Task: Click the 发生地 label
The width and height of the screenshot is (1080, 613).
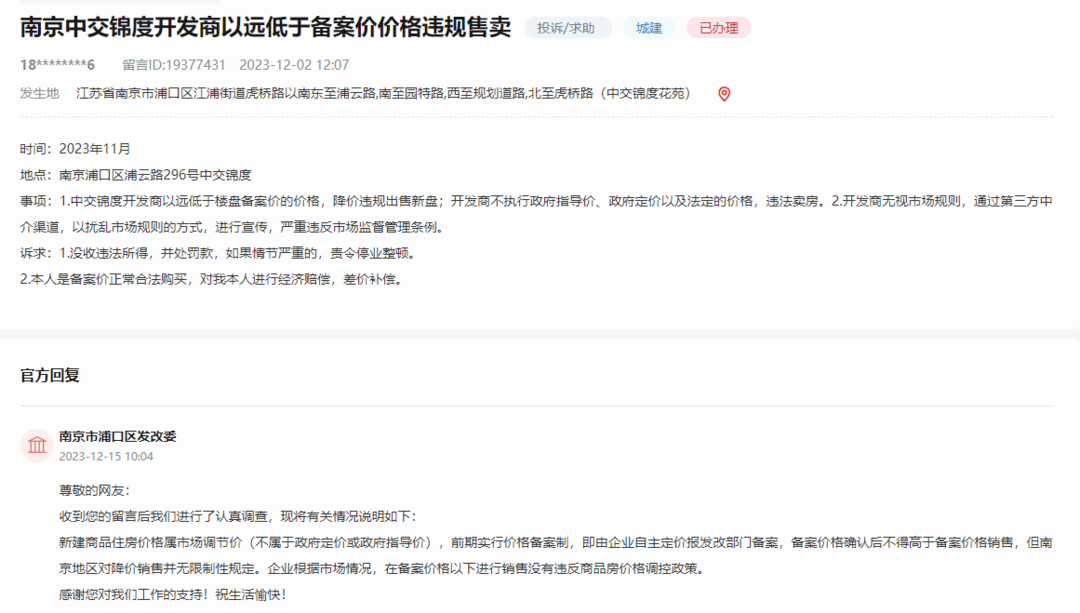Action: point(39,93)
